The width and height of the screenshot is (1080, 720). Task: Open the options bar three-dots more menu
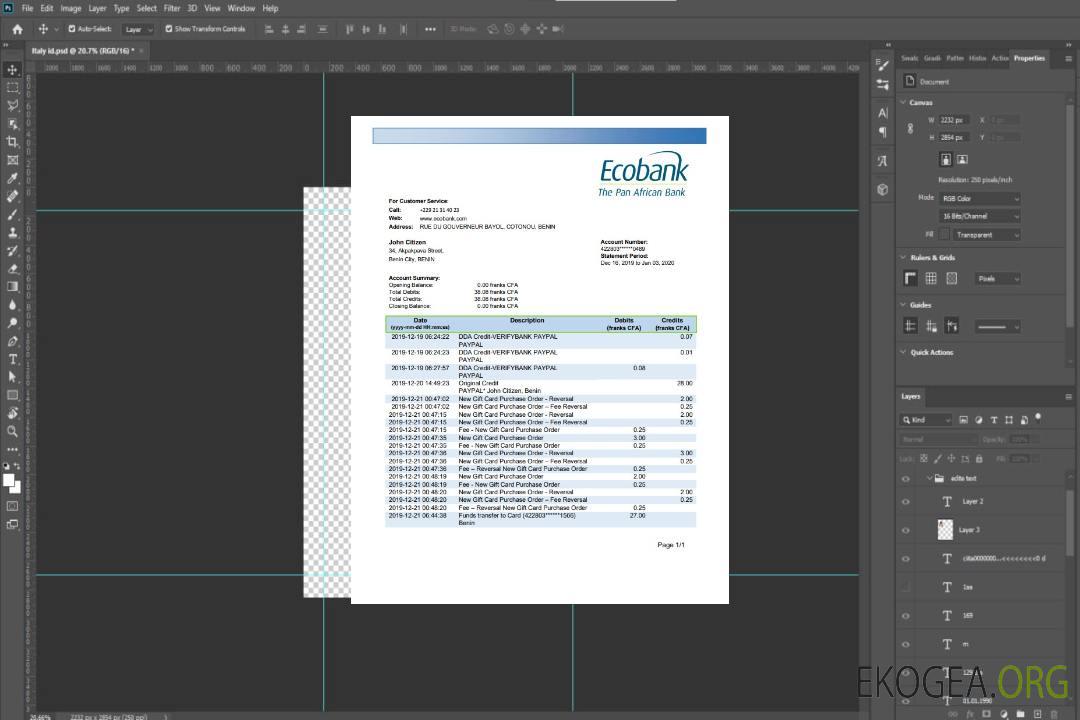pyautogui.click(x=430, y=29)
